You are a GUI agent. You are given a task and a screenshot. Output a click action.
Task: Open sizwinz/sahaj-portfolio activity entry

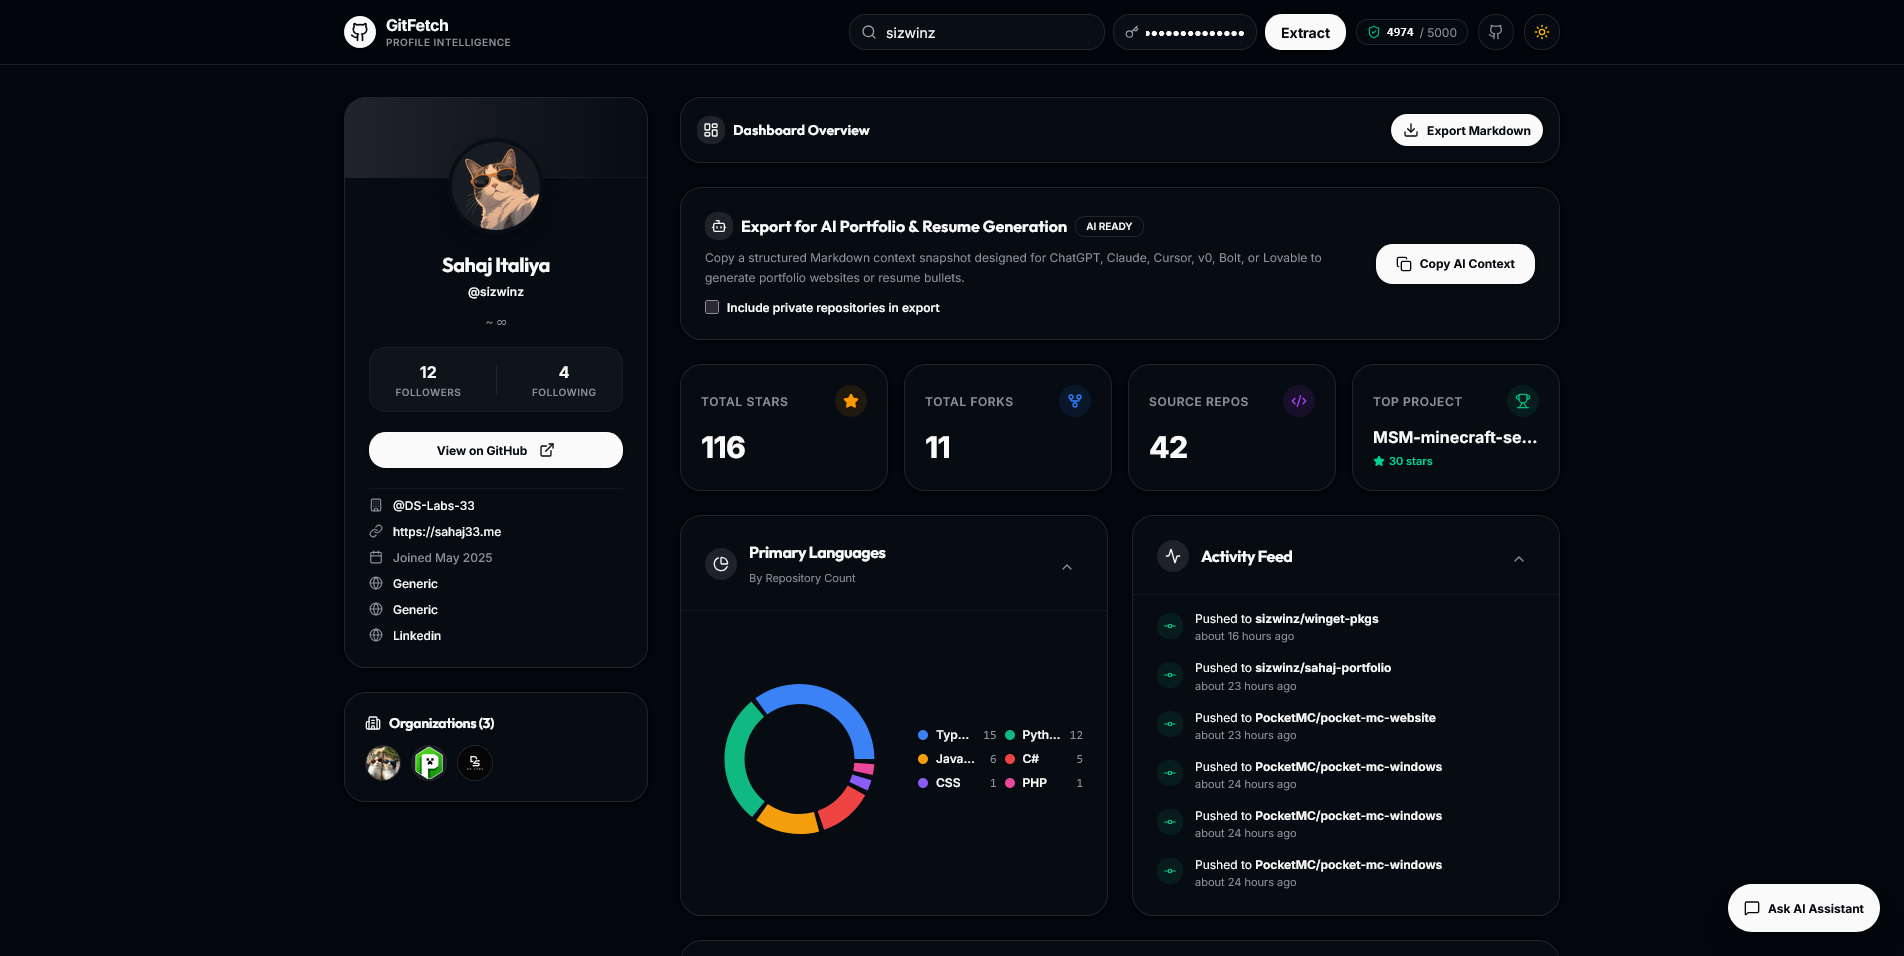click(1323, 668)
